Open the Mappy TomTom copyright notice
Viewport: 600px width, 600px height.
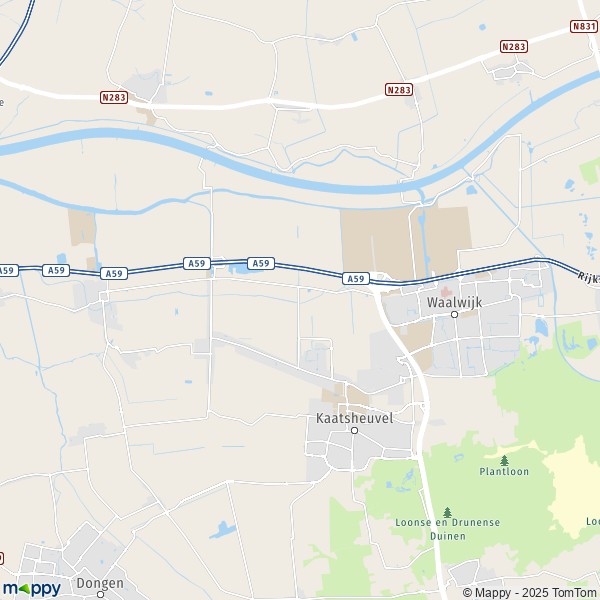pos(531,592)
